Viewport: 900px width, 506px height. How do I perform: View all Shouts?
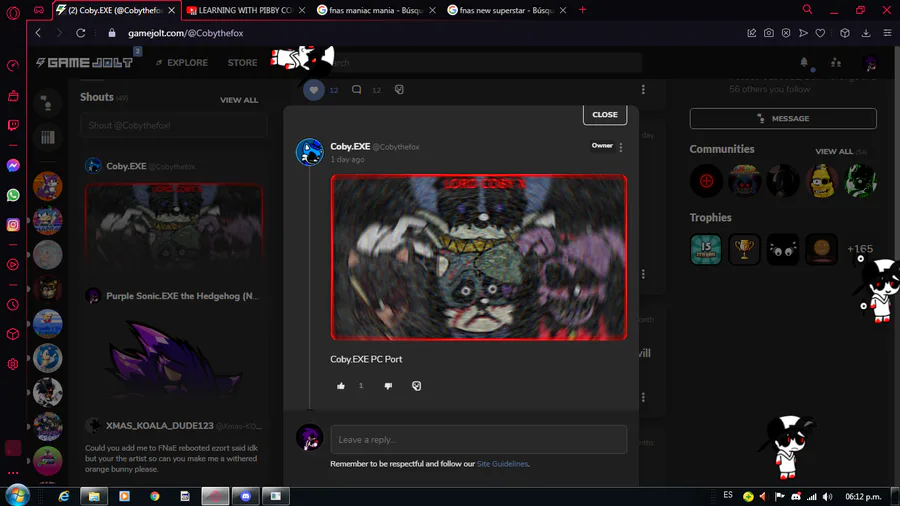click(x=239, y=100)
